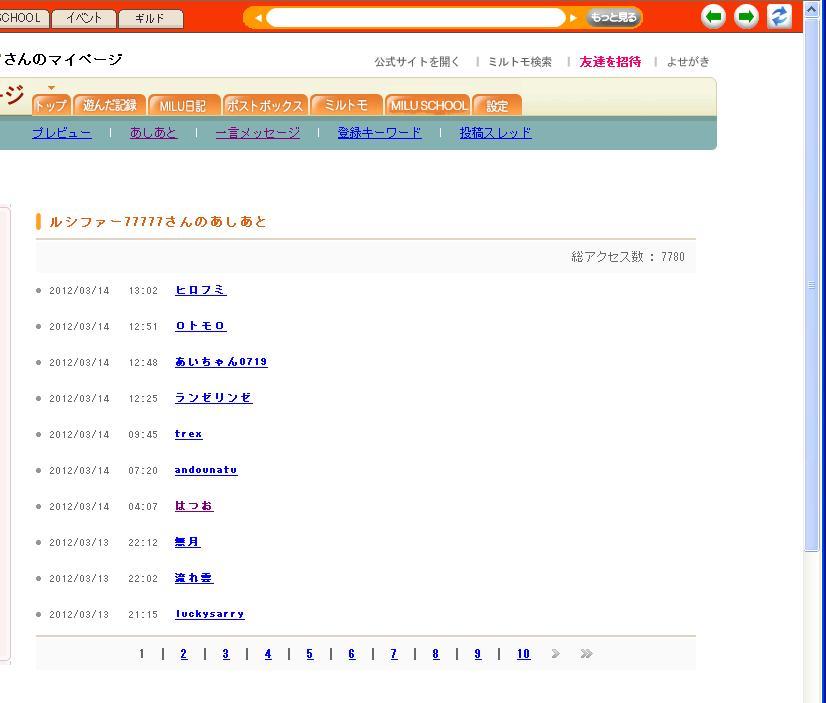Select the ポストボックス tab

pyautogui.click(x=264, y=105)
